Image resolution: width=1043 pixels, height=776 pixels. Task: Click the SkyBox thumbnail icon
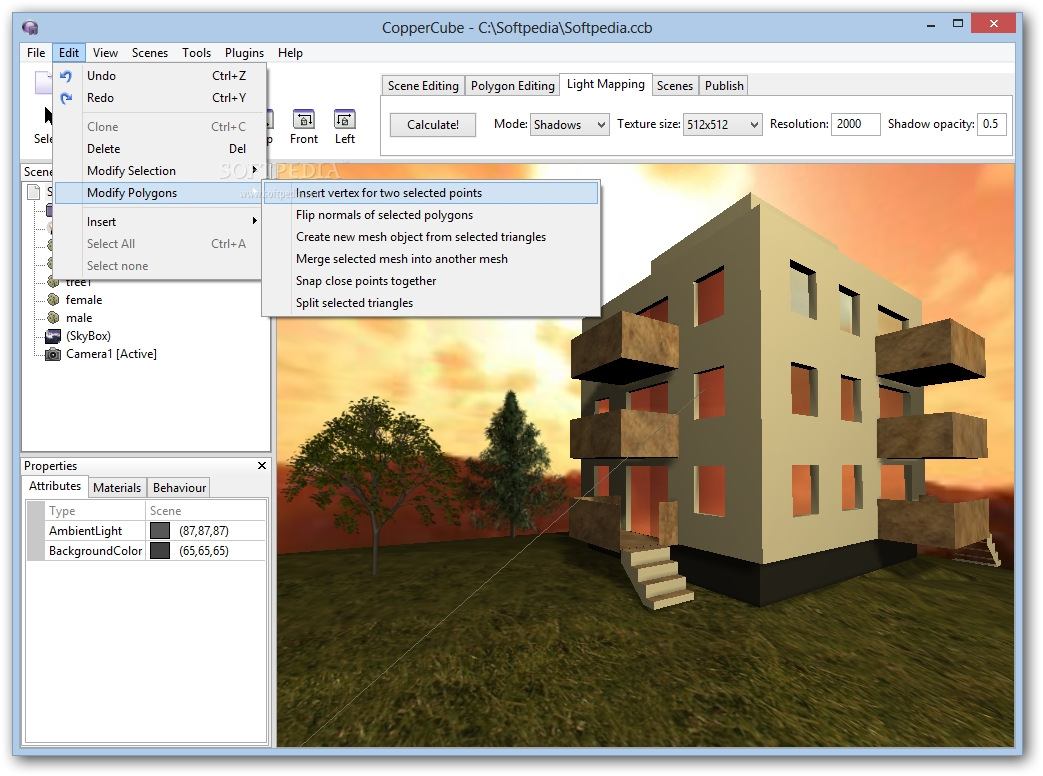(x=53, y=336)
